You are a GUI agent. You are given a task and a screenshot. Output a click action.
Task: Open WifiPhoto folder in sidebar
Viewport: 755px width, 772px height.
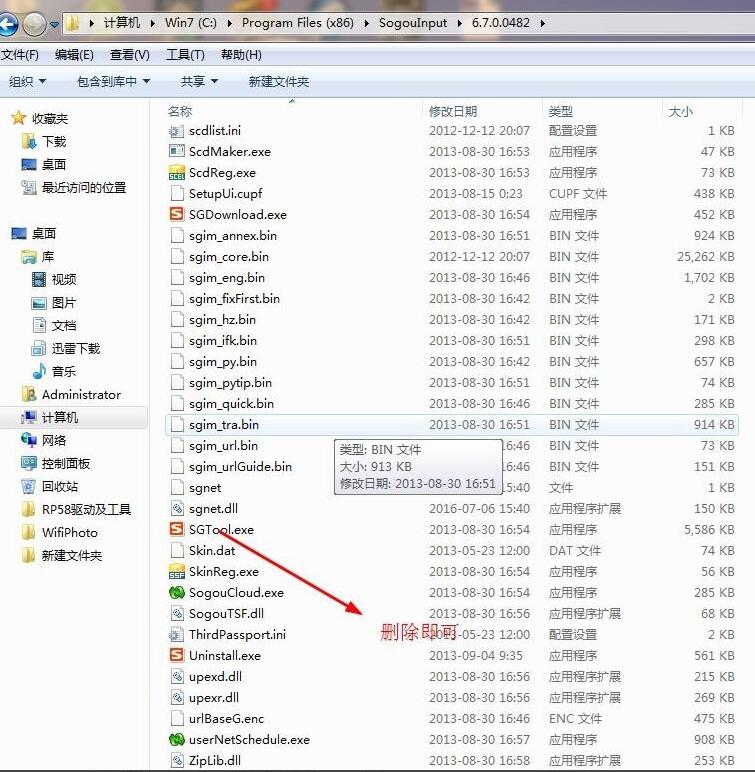60,532
